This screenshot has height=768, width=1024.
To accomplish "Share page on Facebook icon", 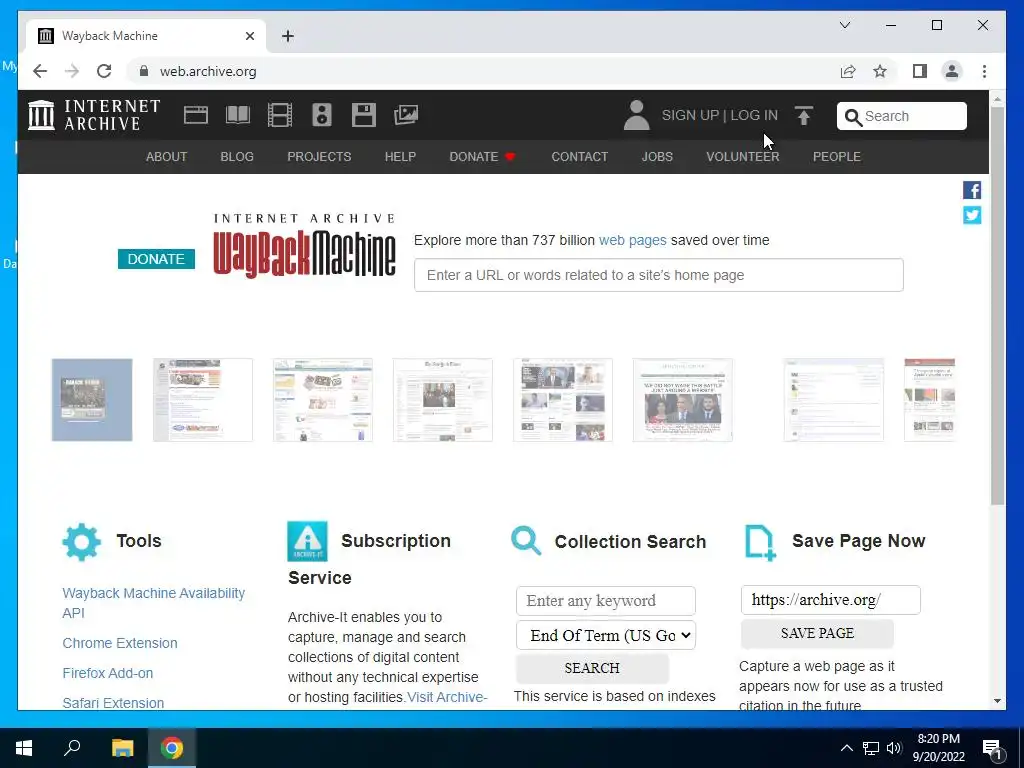I will tap(972, 190).
